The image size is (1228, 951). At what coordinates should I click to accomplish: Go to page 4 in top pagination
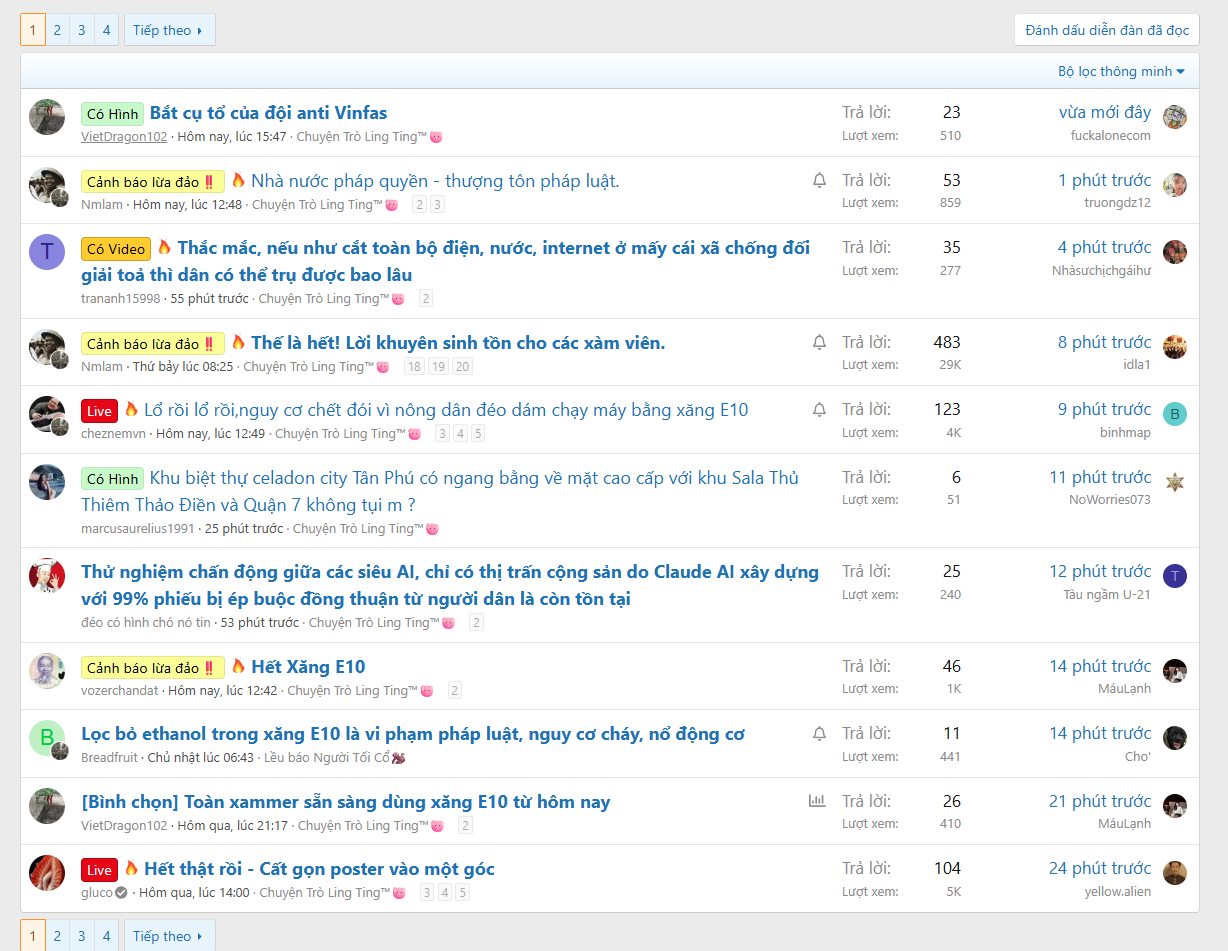[x=106, y=30]
